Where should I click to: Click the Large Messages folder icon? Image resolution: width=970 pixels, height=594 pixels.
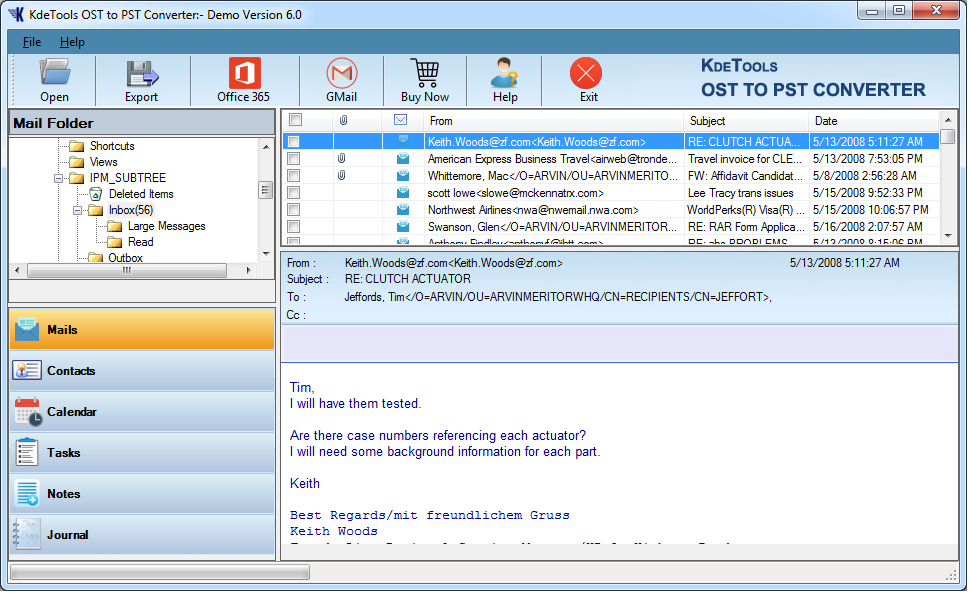tap(114, 227)
